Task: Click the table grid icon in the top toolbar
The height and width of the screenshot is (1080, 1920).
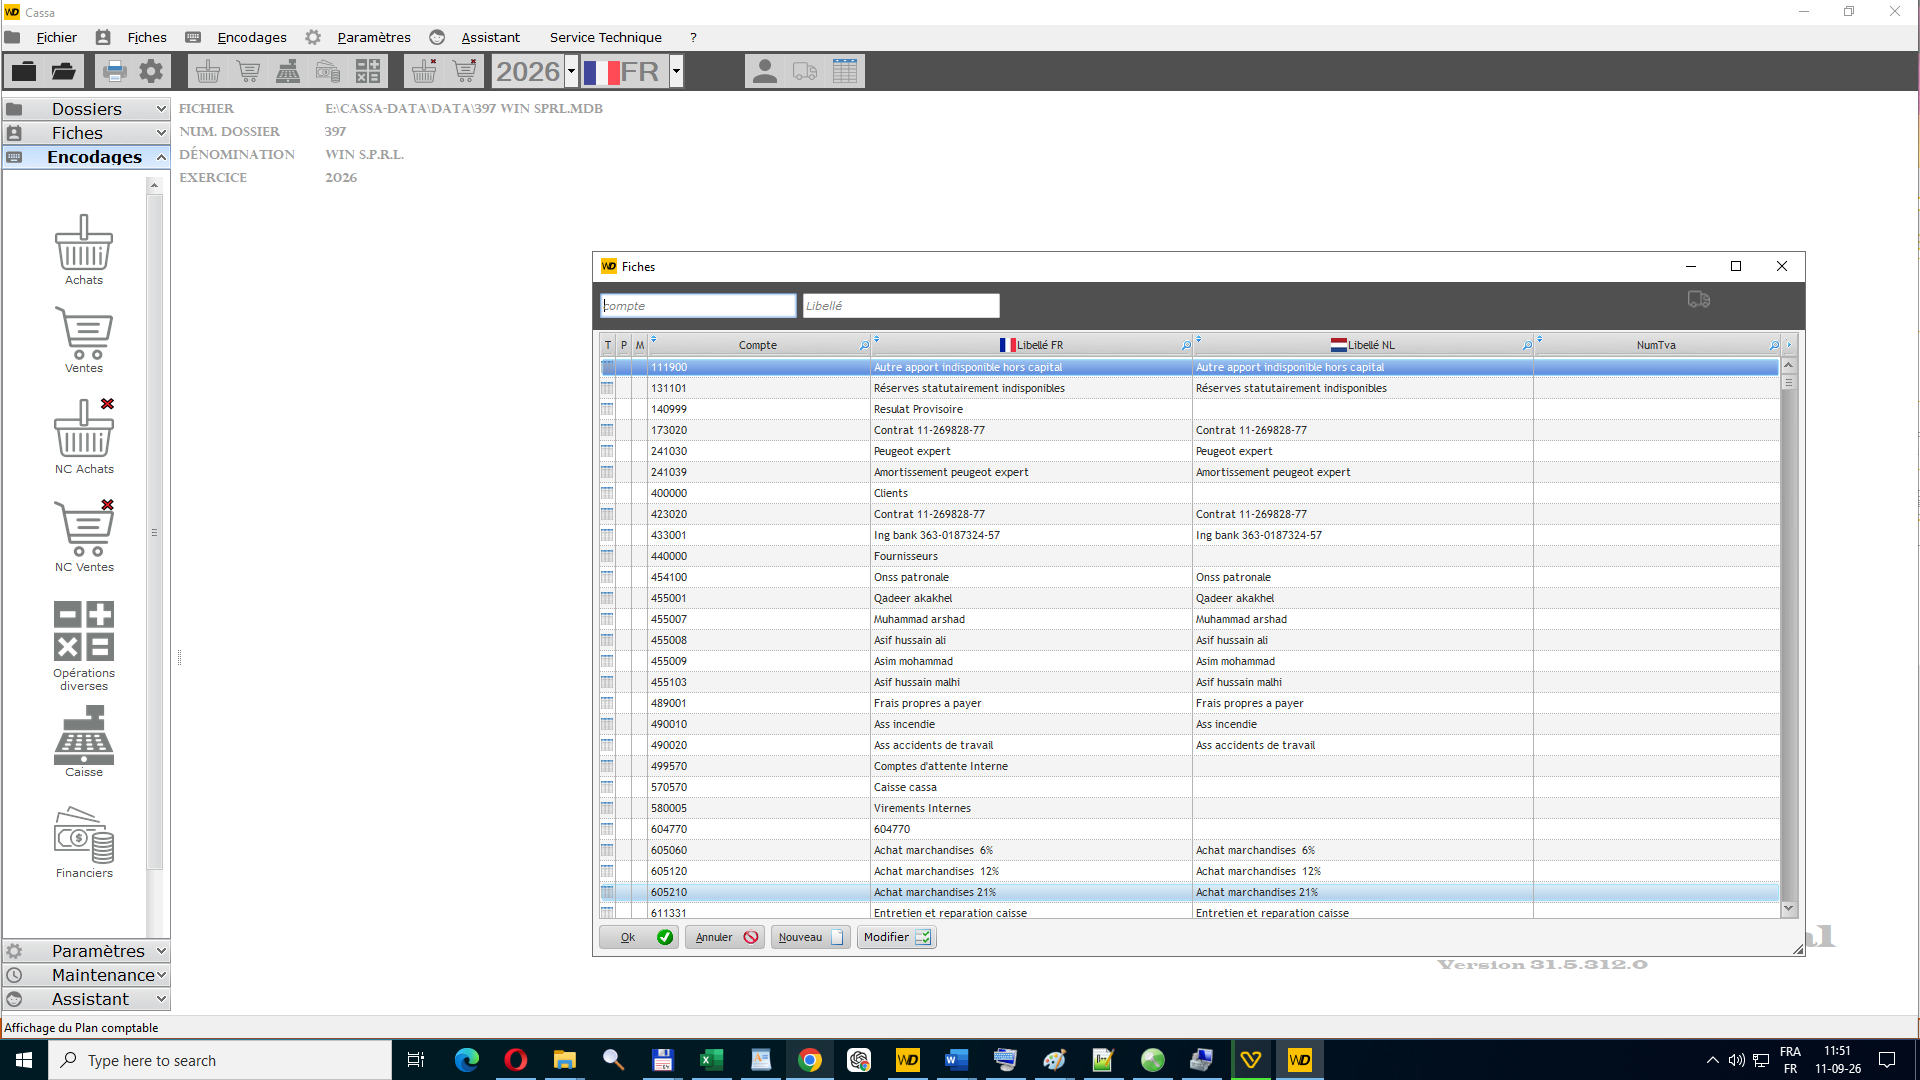Action: [845, 71]
